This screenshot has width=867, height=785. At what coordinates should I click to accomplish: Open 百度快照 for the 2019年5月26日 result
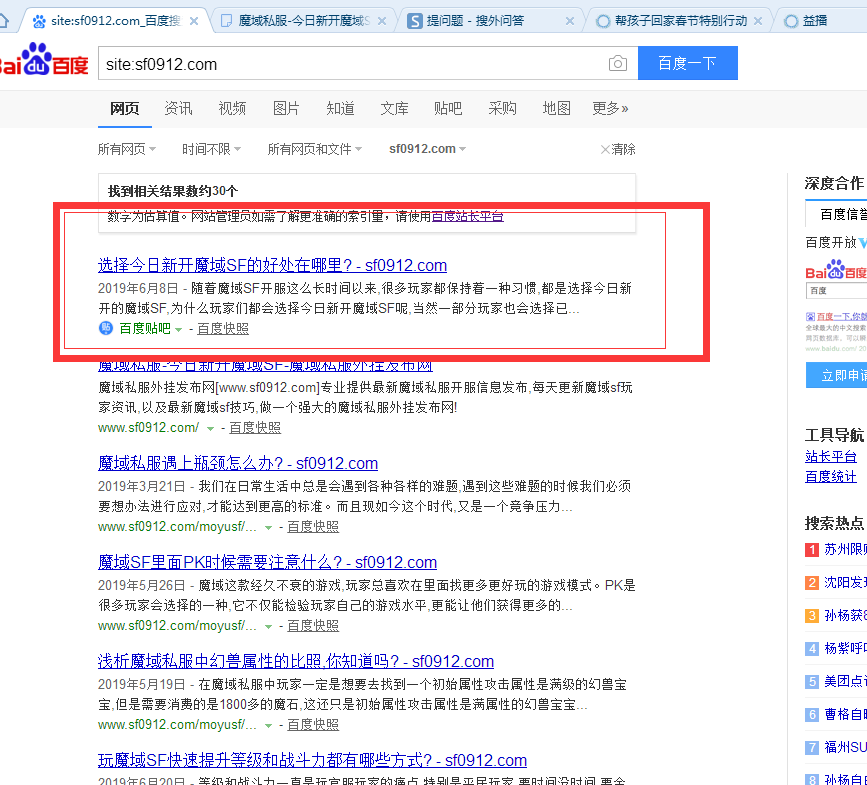click(313, 626)
